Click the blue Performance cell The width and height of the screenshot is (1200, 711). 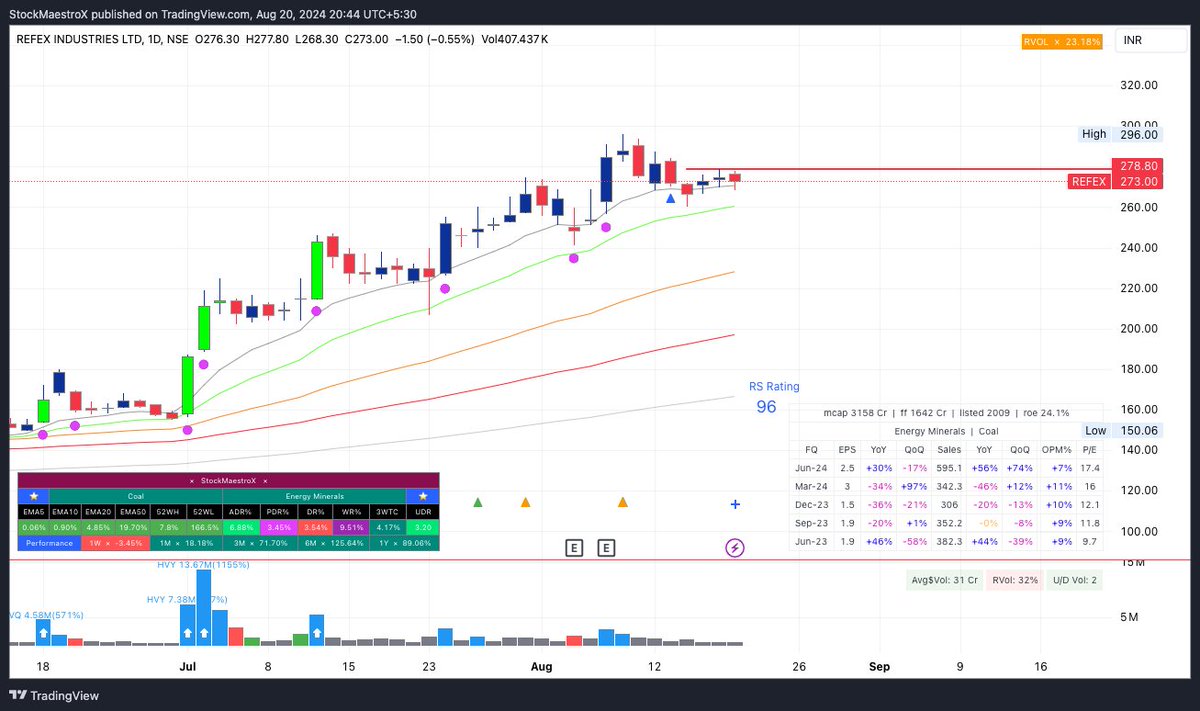[x=47, y=543]
